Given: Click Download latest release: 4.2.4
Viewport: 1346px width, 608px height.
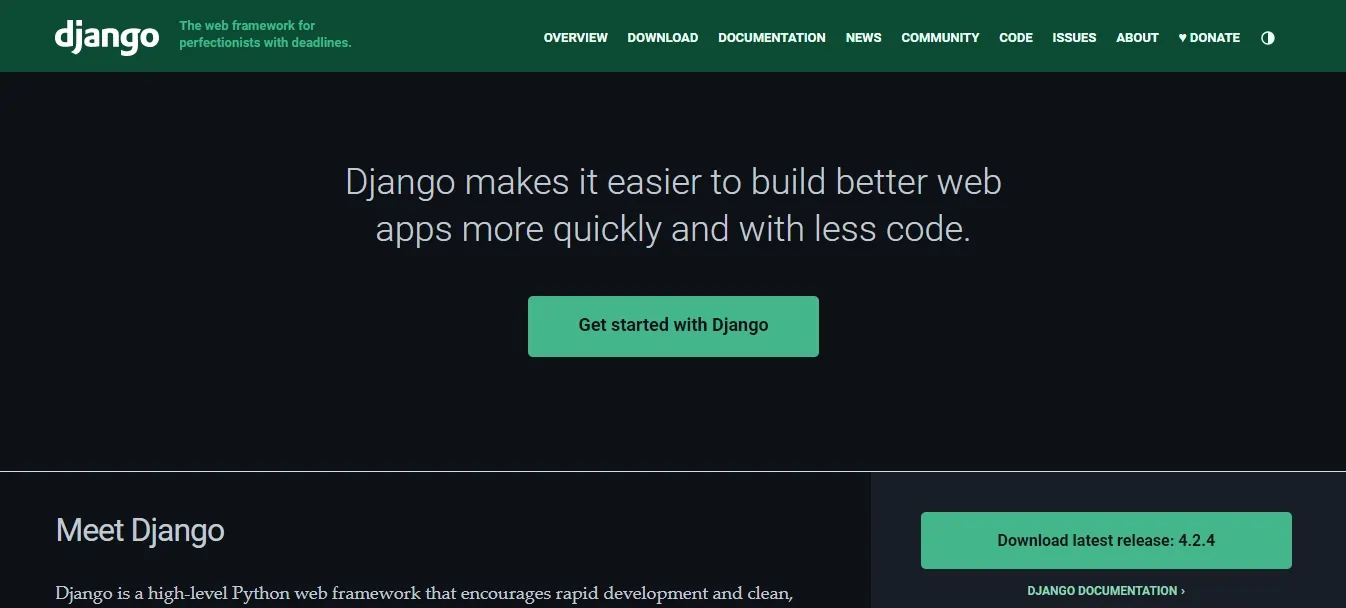Looking at the screenshot, I should coord(1105,539).
